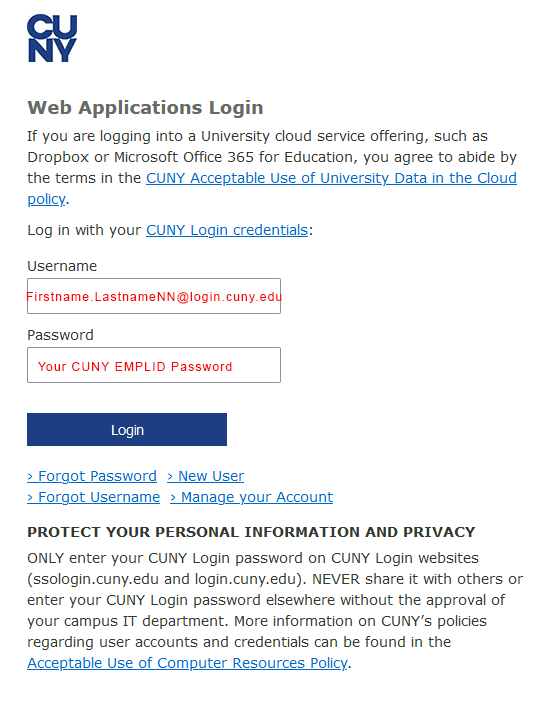
Task: Click the Web Applications Login heading
Action: coord(145,108)
